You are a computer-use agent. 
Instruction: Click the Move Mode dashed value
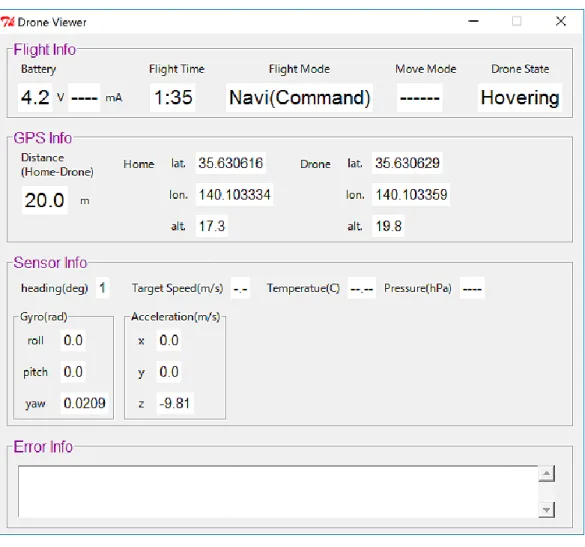tap(420, 98)
